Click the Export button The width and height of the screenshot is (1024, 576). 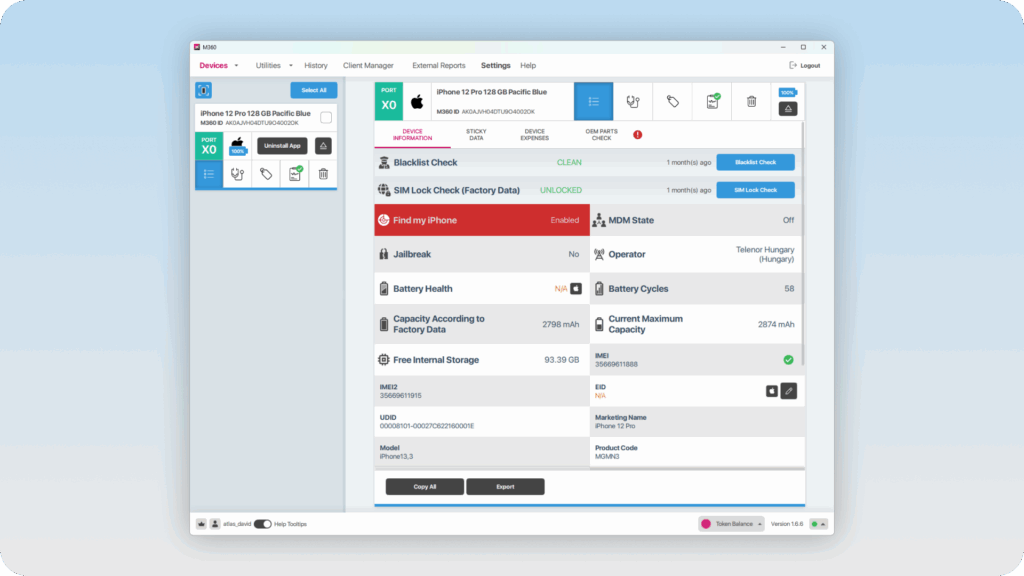click(505, 487)
